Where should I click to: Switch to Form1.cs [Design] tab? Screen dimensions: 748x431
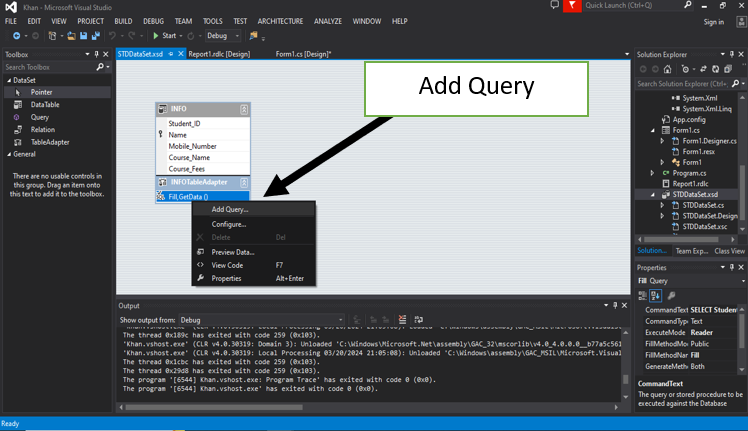click(x=303, y=54)
